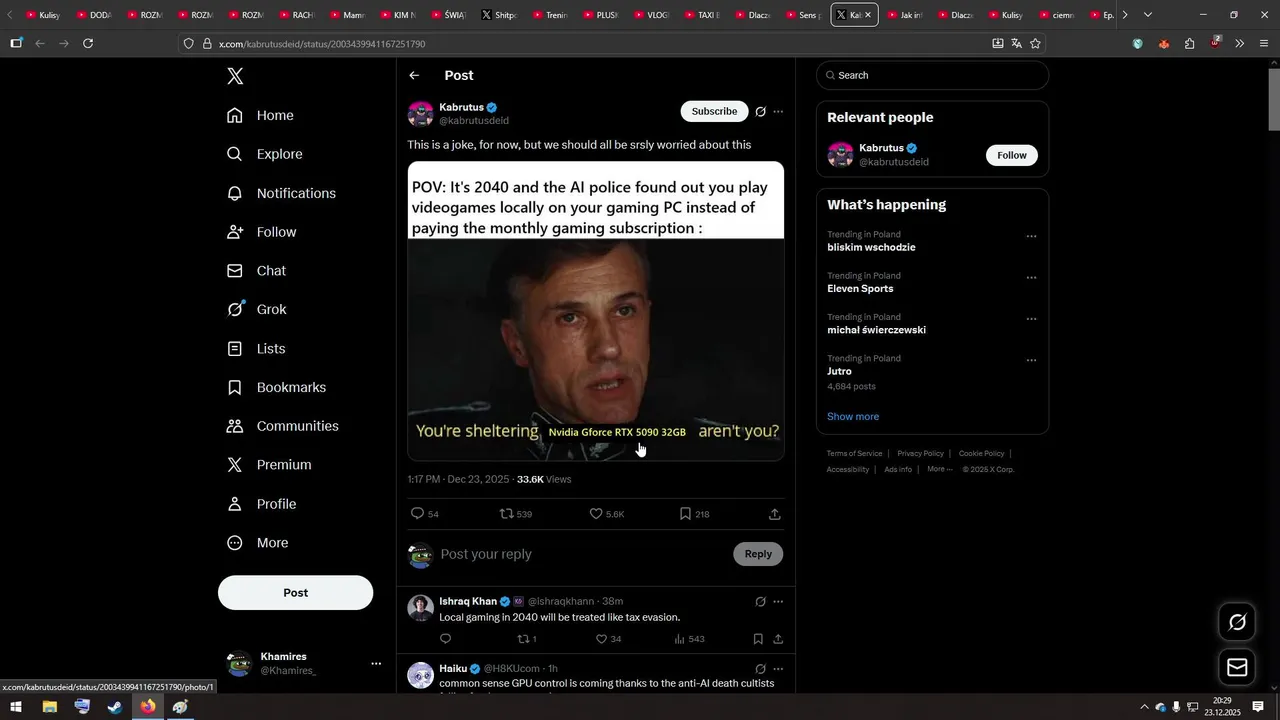Open the floating messages envelope button

click(1237, 667)
